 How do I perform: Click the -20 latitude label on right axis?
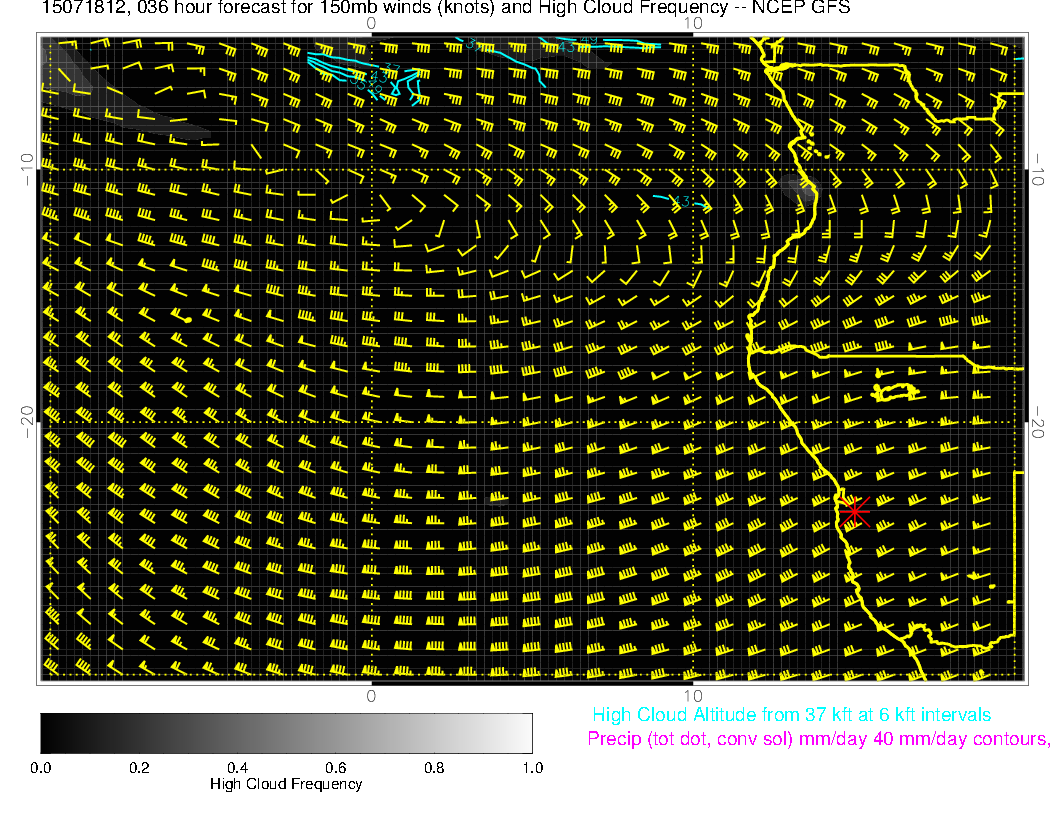(1038, 422)
